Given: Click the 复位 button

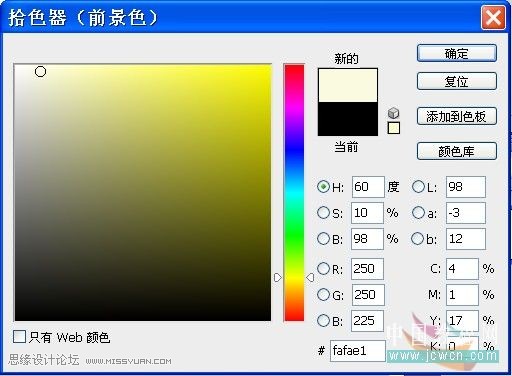Looking at the screenshot, I should point(457,81).
